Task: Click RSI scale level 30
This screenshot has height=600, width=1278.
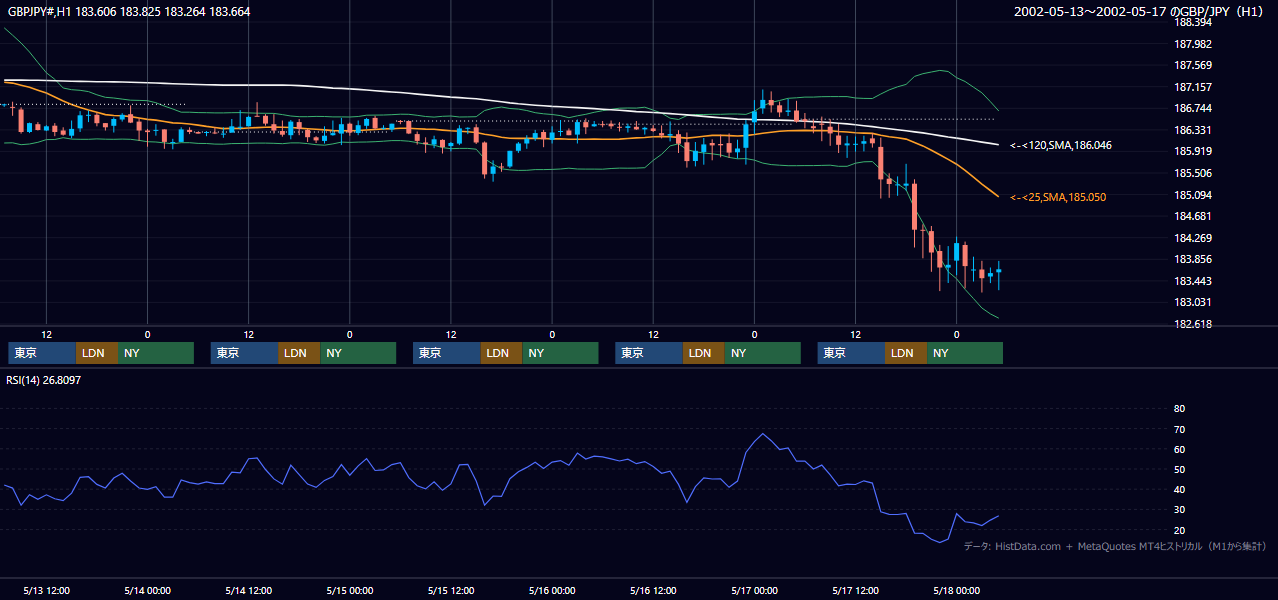Action: click(1179, 509)
